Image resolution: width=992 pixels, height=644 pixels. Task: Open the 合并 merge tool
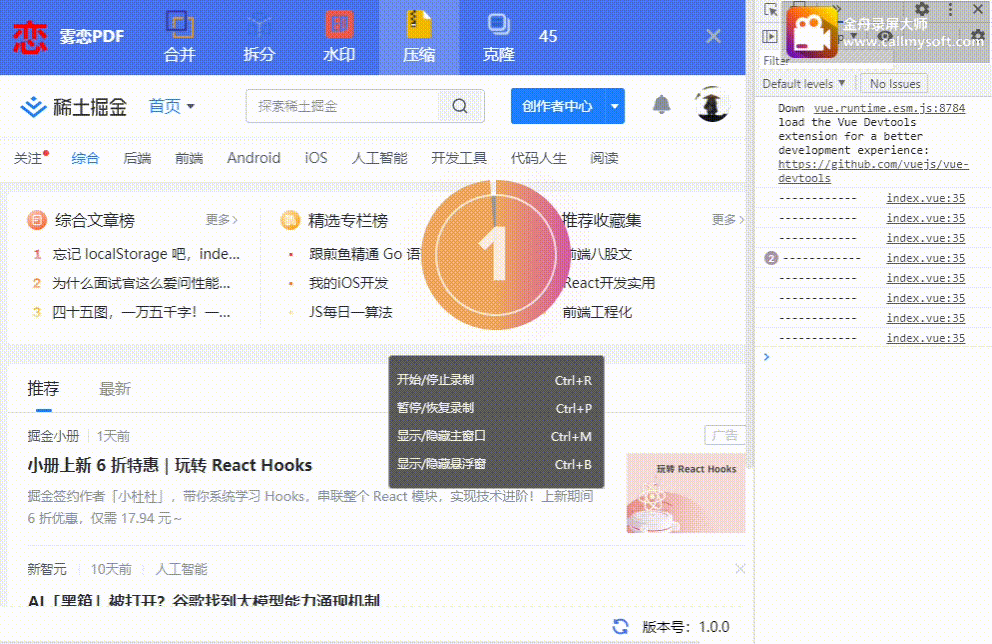coord(180,37)
